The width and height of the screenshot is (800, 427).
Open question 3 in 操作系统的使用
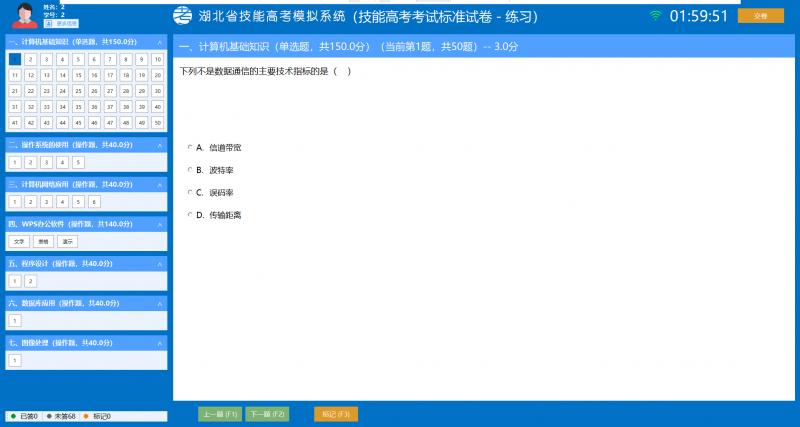(46, 163)
